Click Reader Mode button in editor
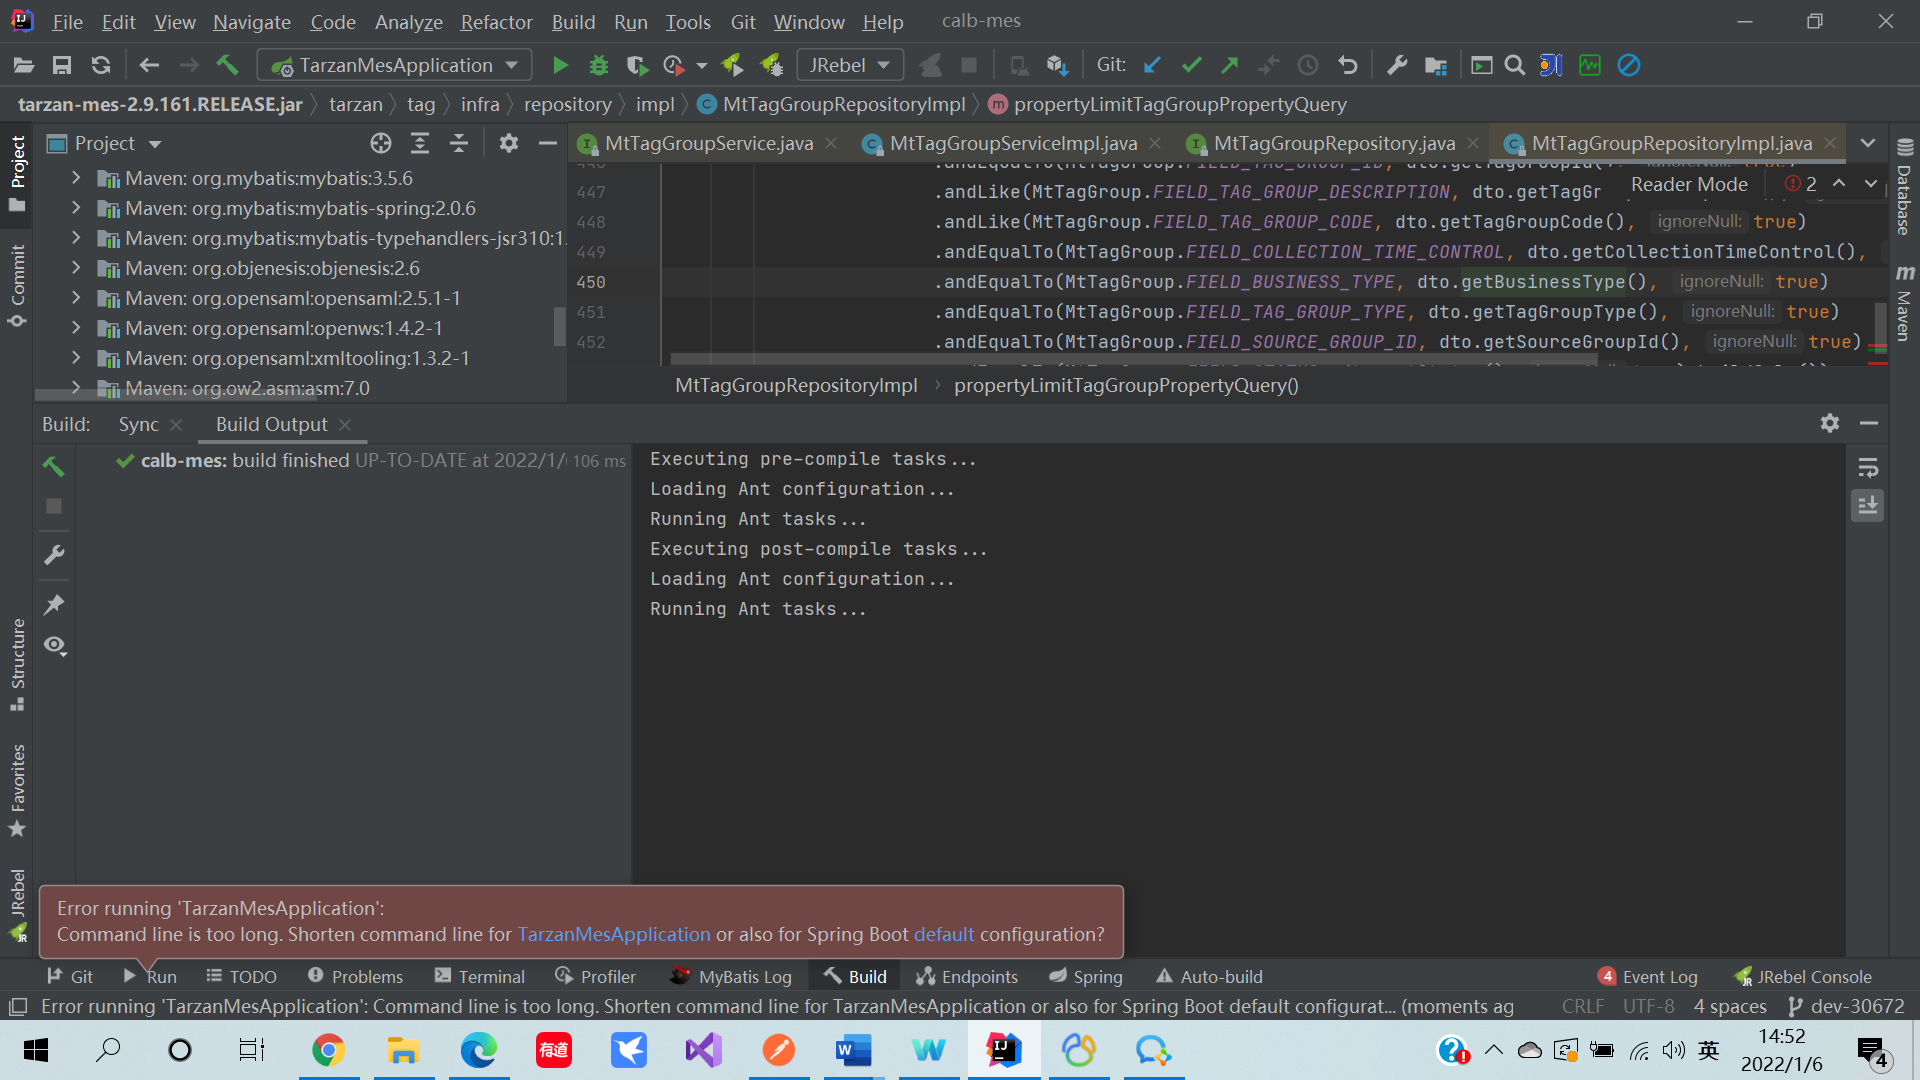The width and height of the screenshot is (1920, 1080). (1689, 184)
